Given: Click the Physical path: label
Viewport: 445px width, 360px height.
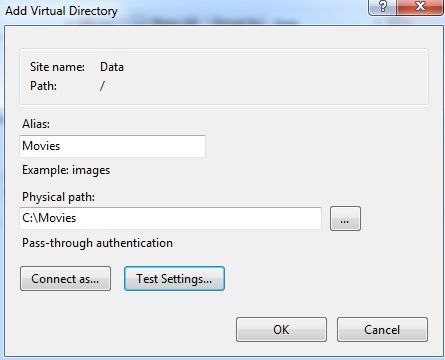Looking at the screenshot, I should [x=58, y=197].
